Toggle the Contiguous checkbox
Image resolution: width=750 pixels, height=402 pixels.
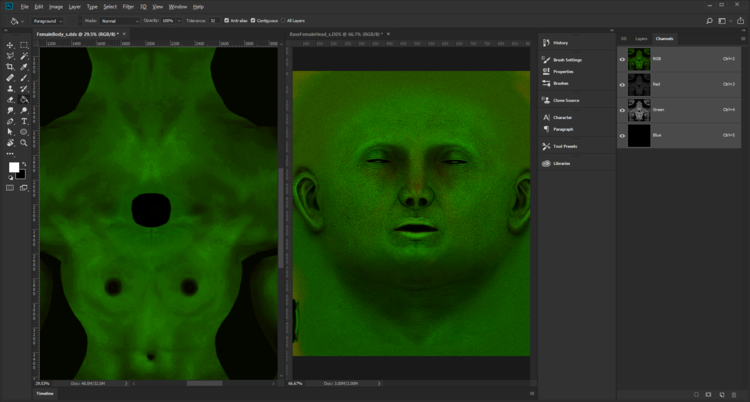click(x=253, y=21)
